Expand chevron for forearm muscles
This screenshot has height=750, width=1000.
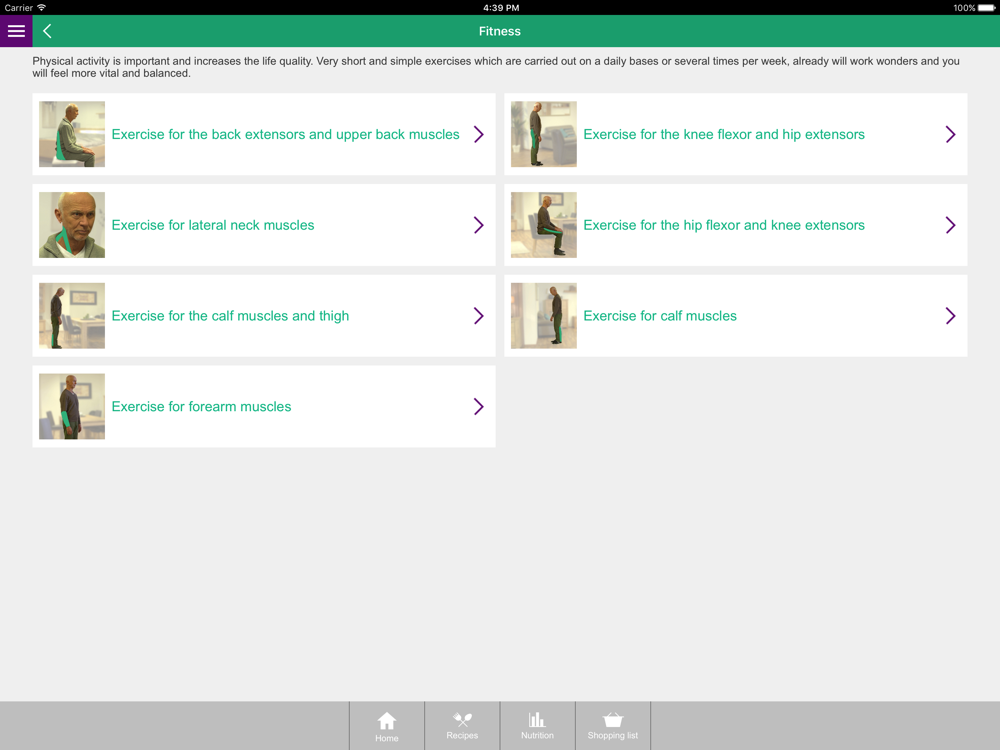coord(479,406)
